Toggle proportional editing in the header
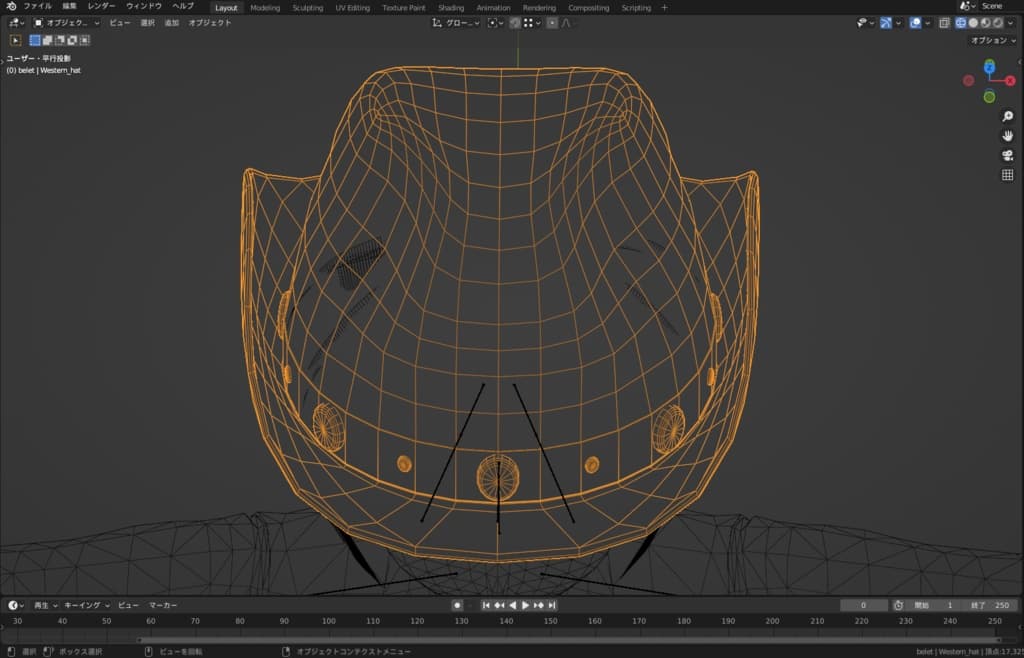Screen dimensions: 1024x658 [x=552, y=23]
